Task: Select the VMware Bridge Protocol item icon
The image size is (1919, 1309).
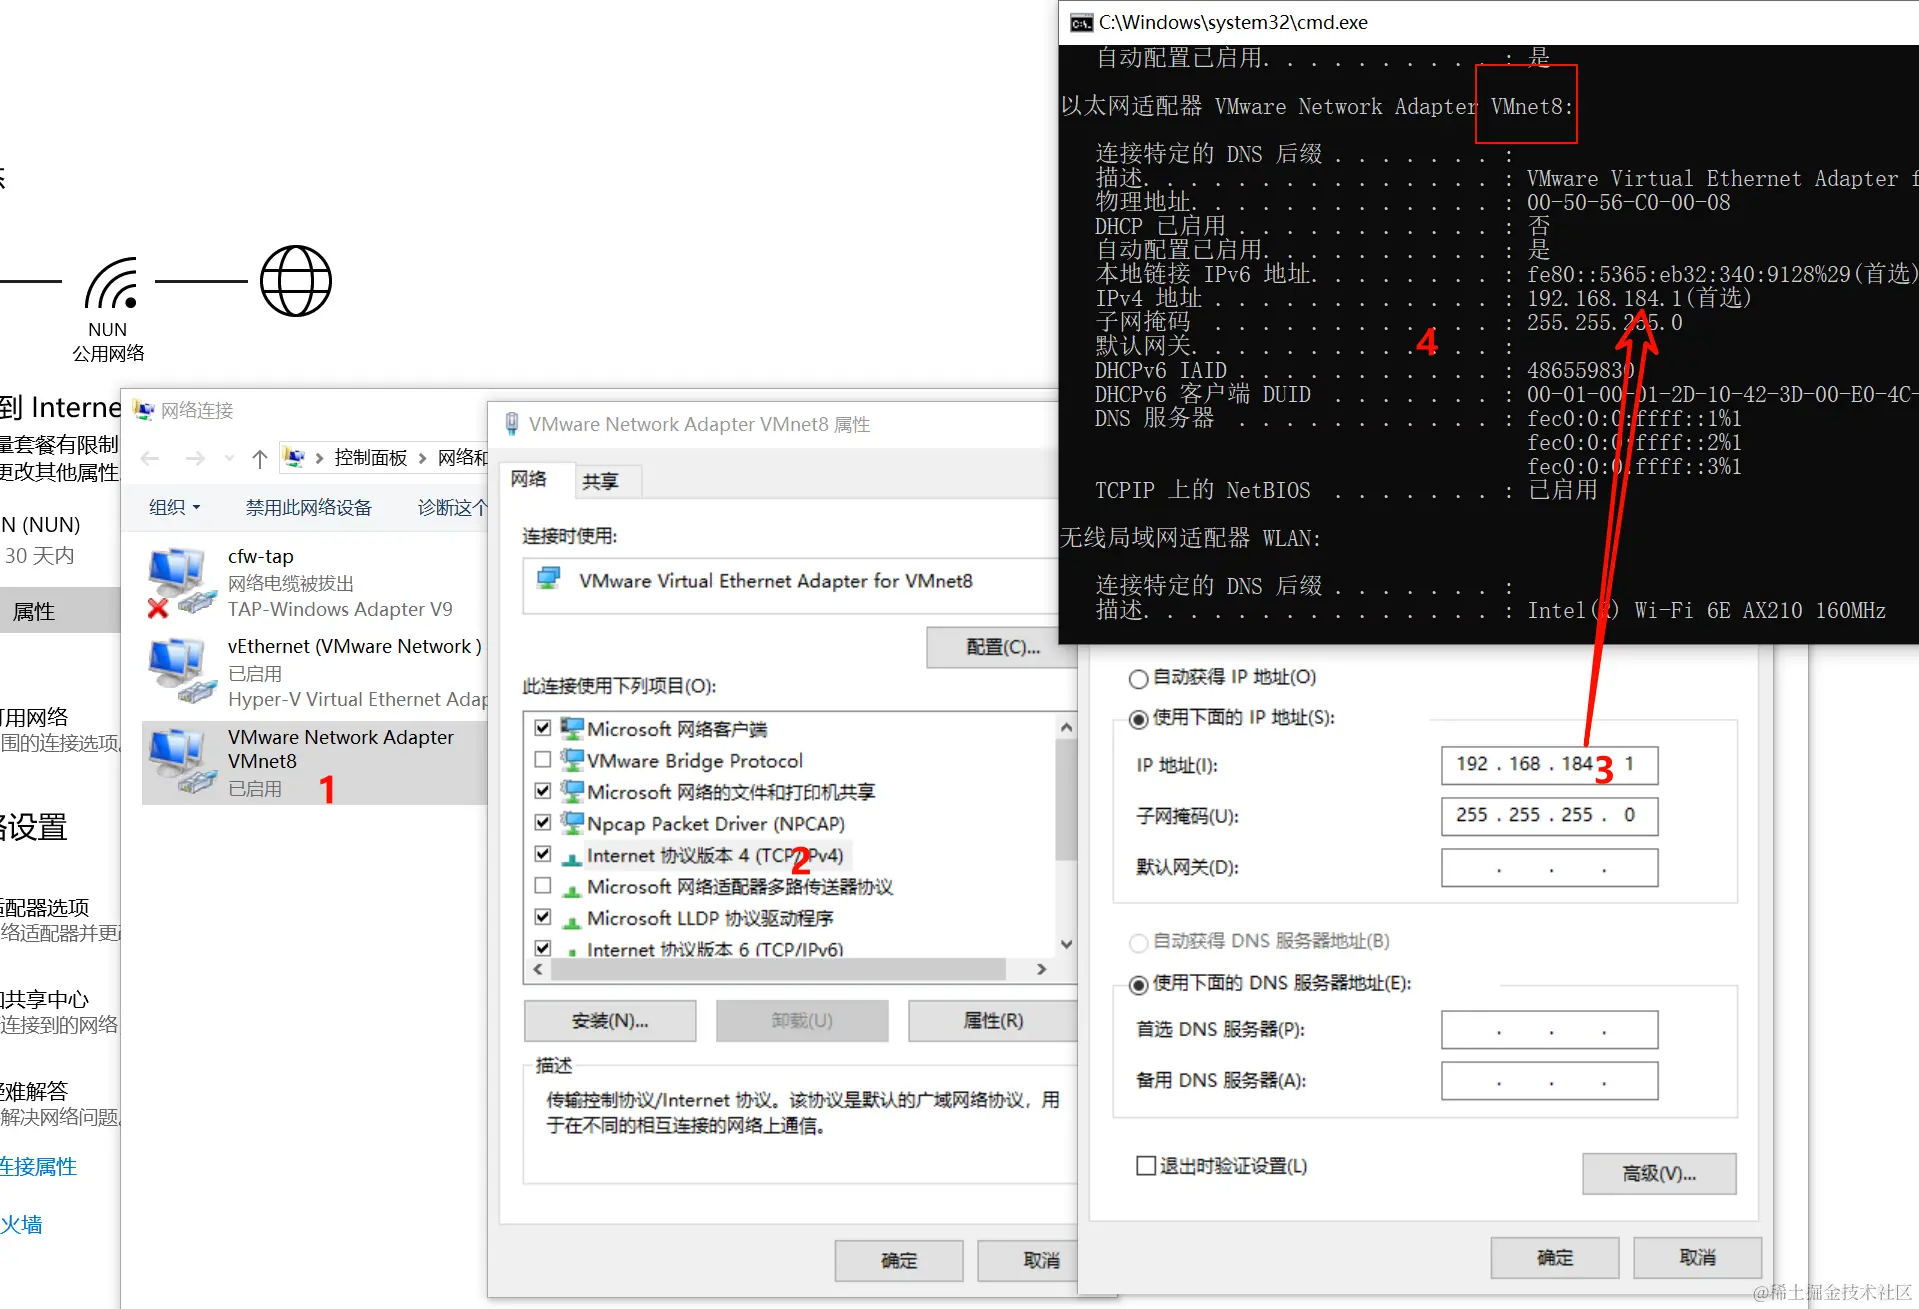Action: pos(572,760)
